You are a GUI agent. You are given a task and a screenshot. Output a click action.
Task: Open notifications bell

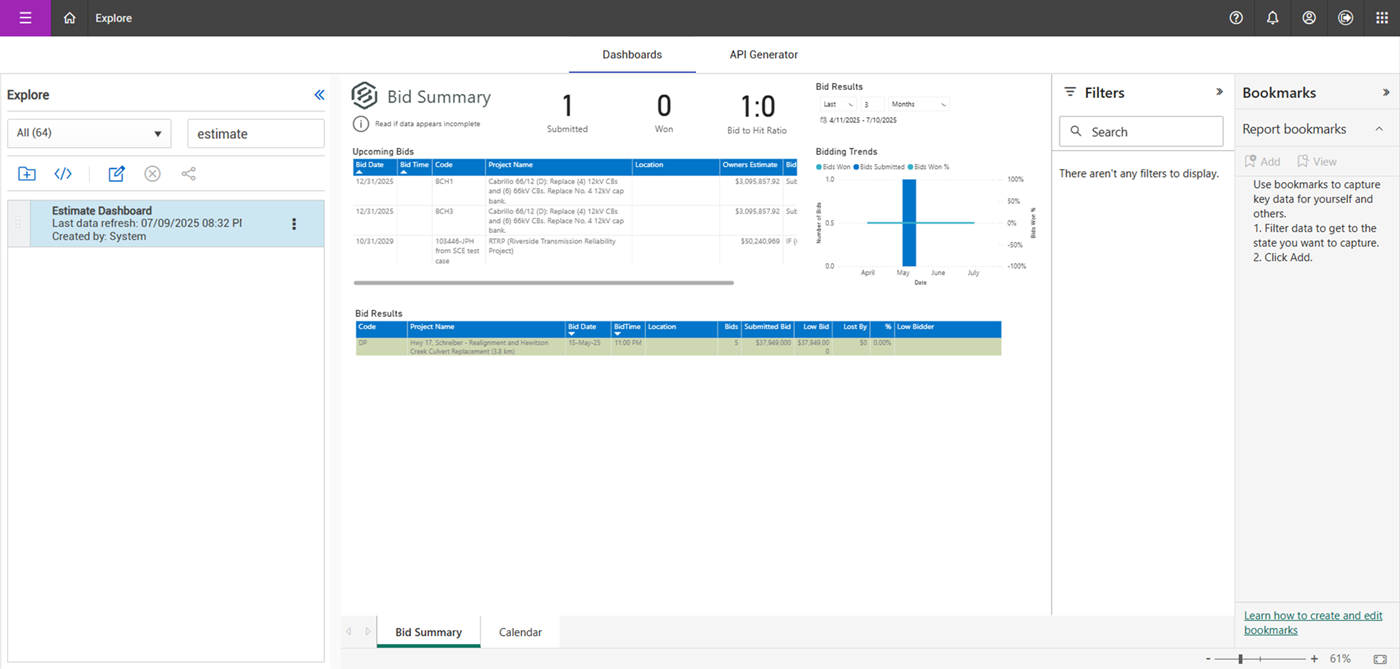tap(1272, 18)
